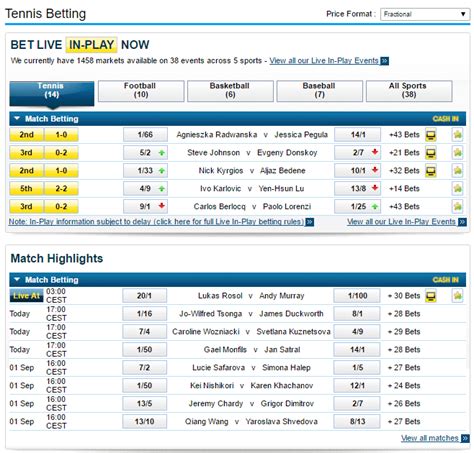474x453 pixels.
Task: Open the live video icon for the Kyrgios v Bedene match
Action: [431, 171]
